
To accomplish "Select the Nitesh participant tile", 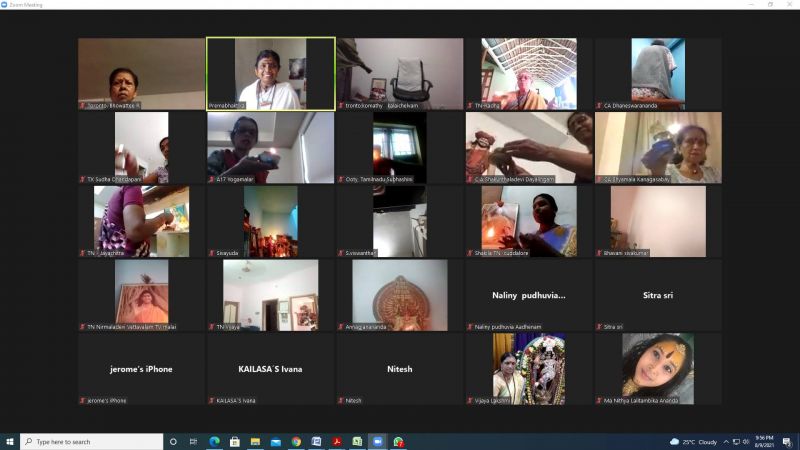I will 399,369.
